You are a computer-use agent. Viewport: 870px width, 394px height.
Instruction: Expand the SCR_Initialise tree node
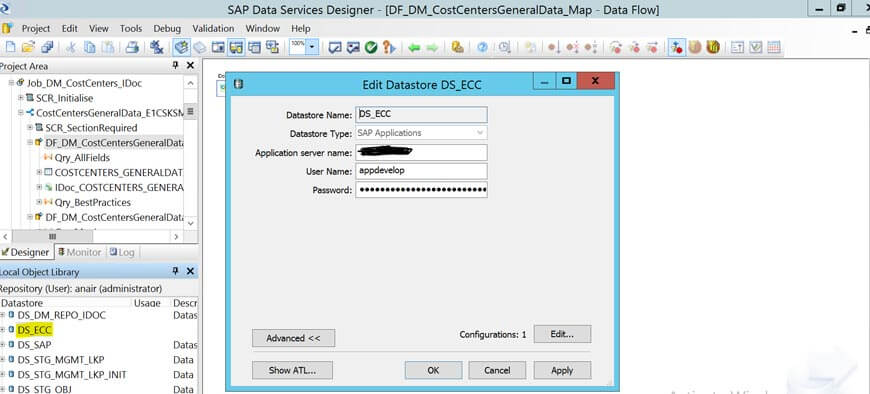point(21,98)
